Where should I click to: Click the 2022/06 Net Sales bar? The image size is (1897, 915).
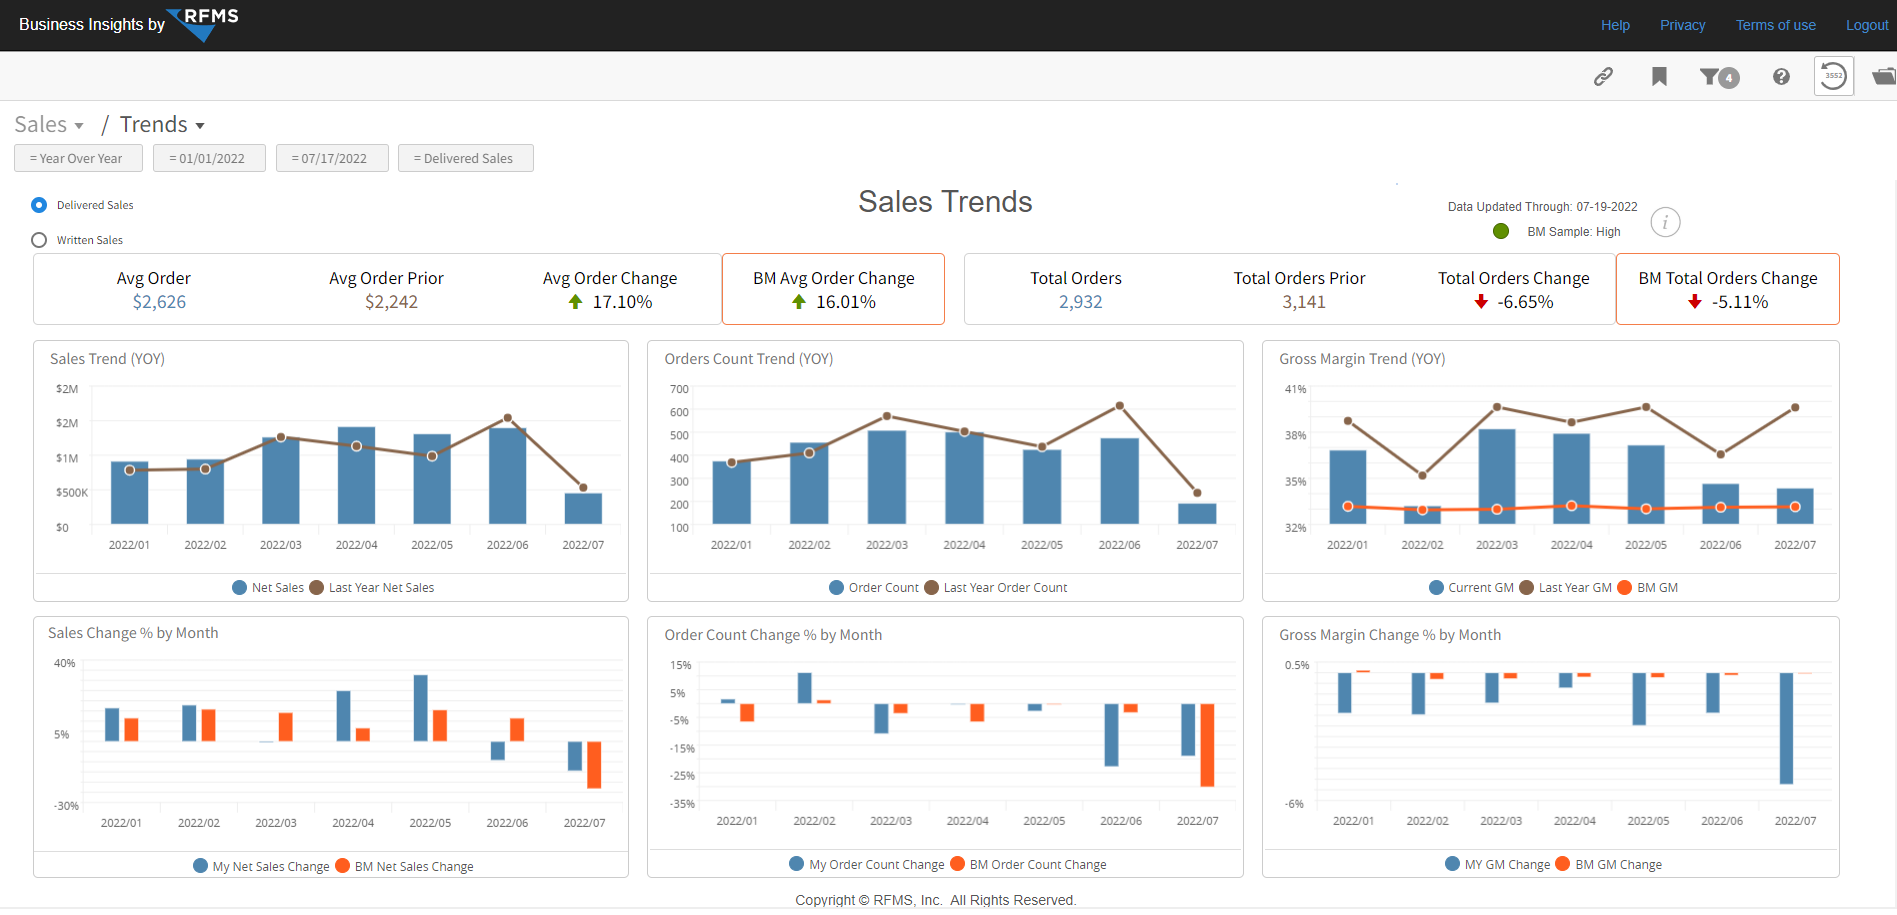tap(507, 476)
